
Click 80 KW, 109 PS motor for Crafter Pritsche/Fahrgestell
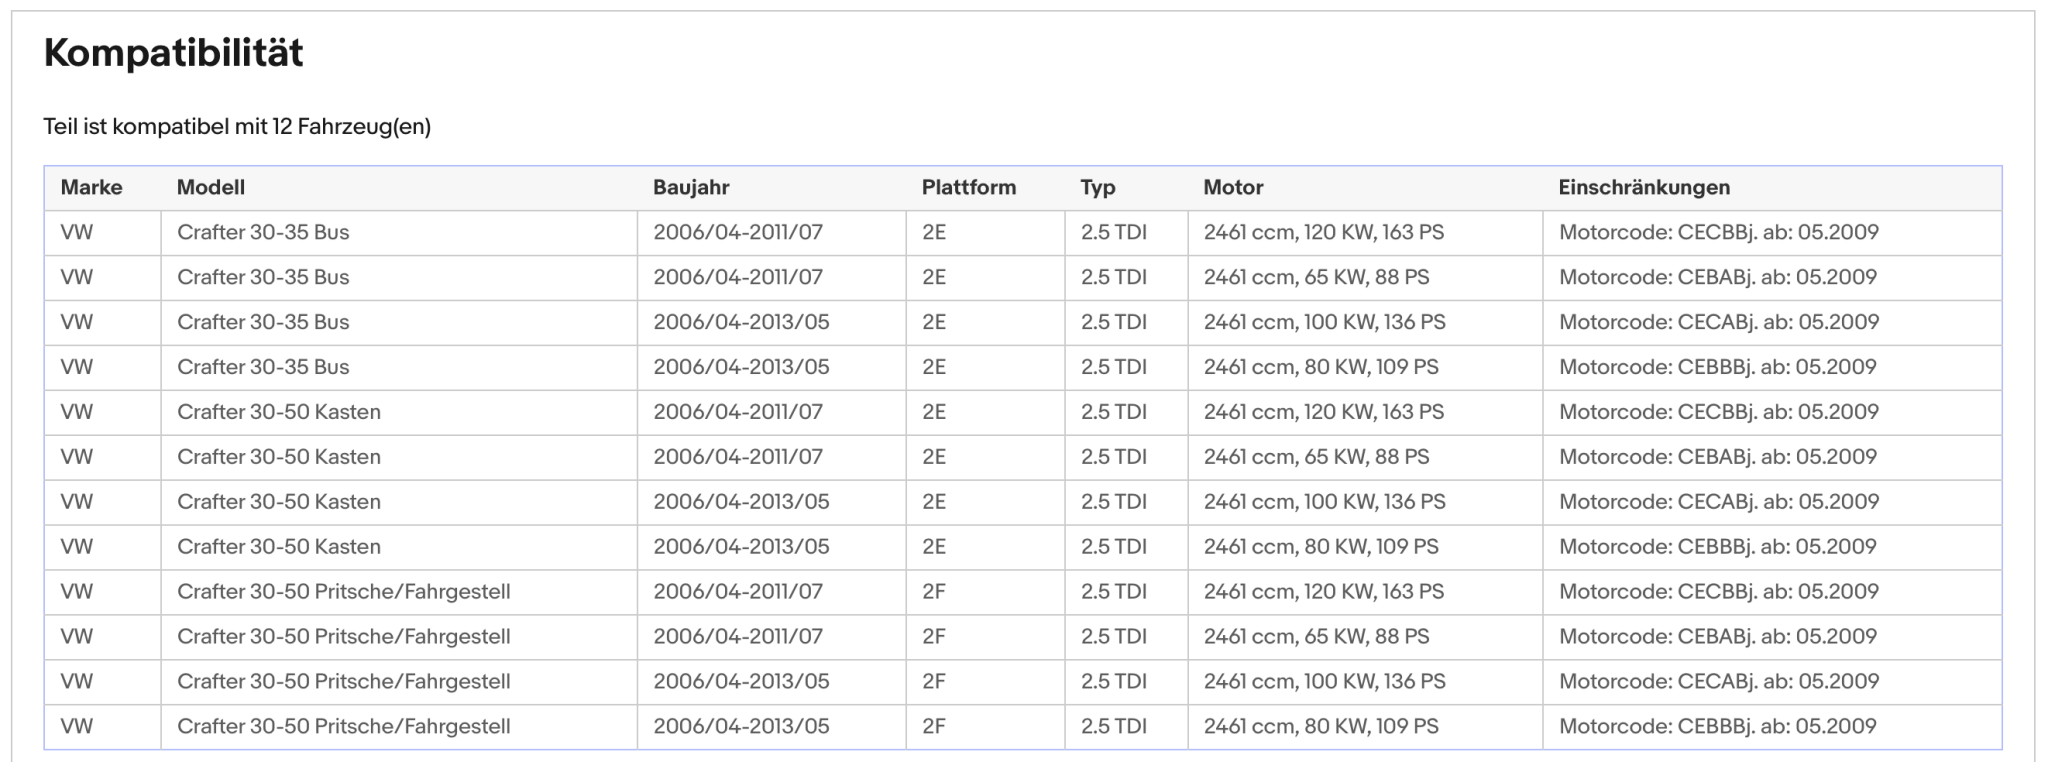(x=1321, y=727)
